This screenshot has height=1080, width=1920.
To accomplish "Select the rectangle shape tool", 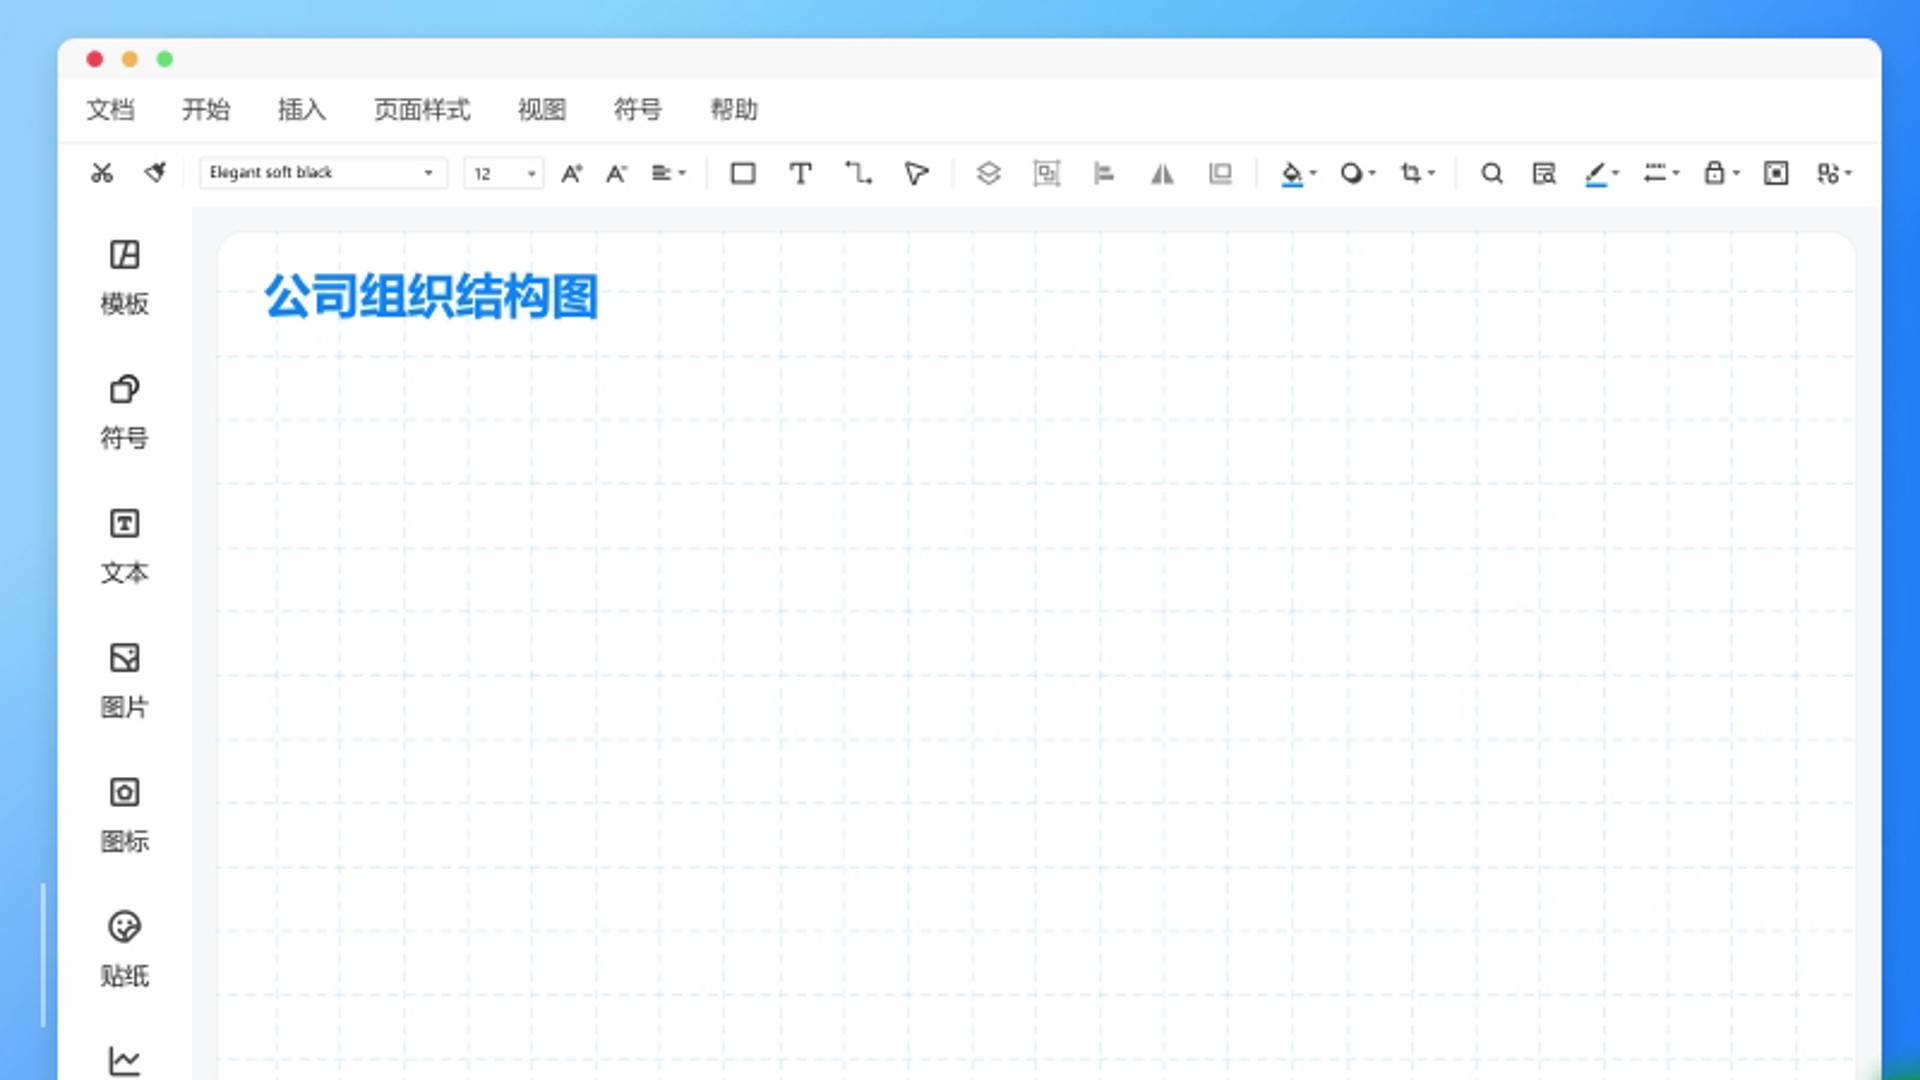I will [x=742, y=173].
